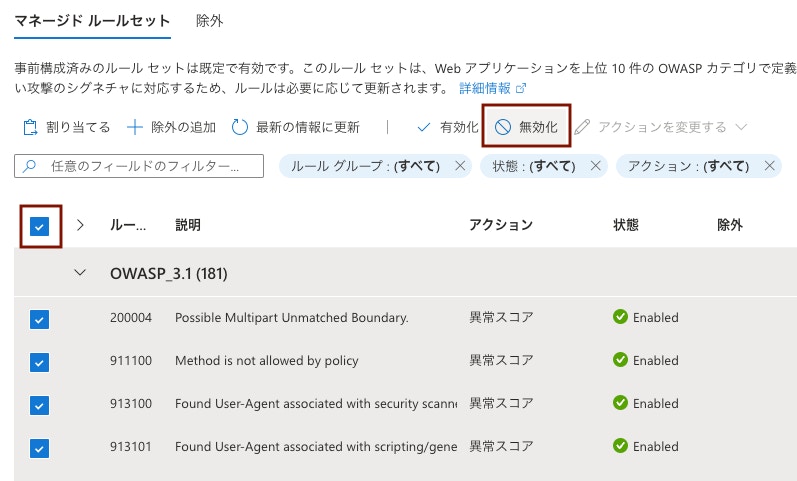Collapse the OWASP_3.1 (181) group
797x481 pixels.
click(80, 273)
